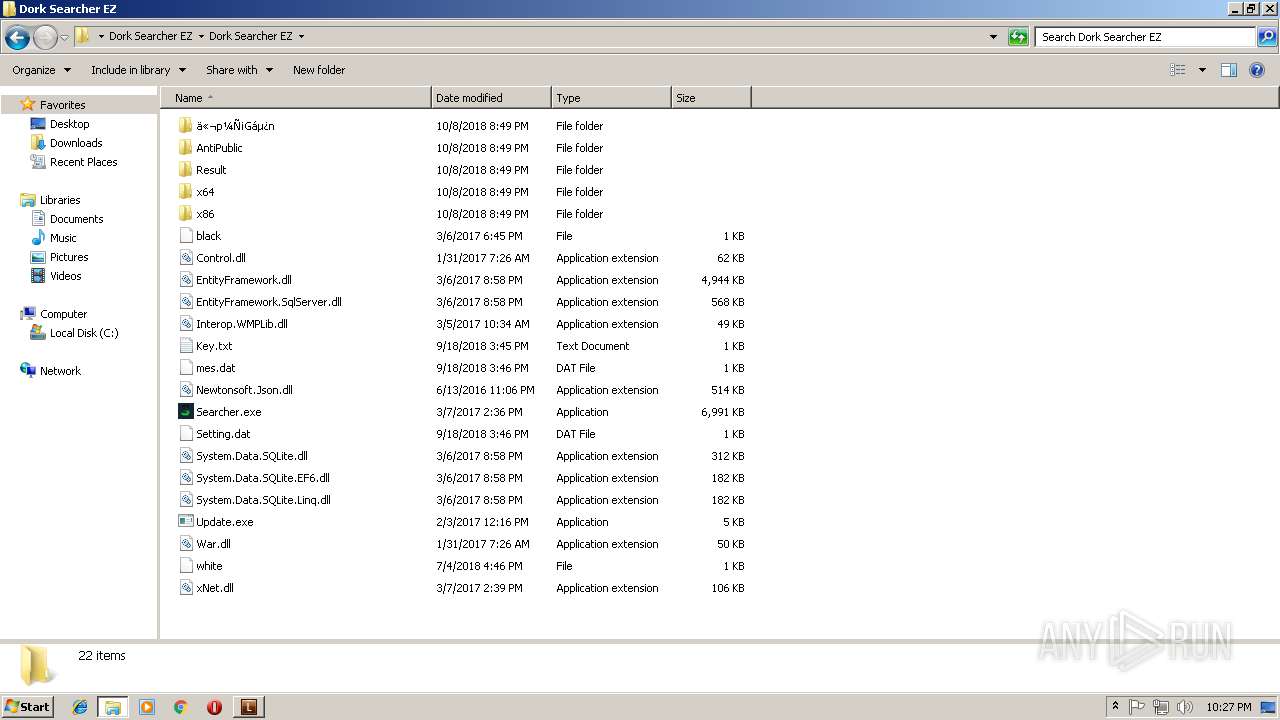Click the Back navigation arrow

(x=17, y=38)
